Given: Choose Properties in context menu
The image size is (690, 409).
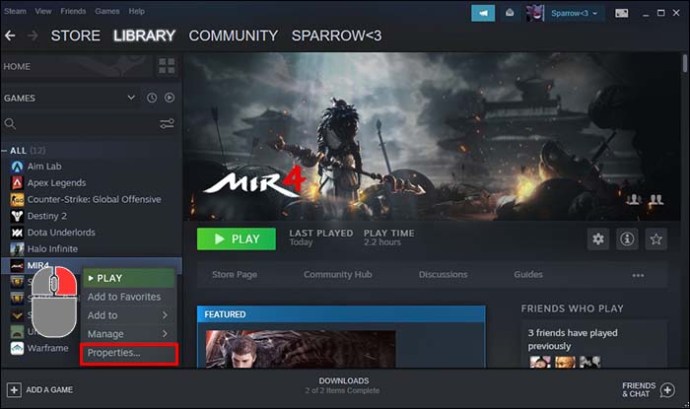Looking at the screenshot, I should tap(129, 354).
